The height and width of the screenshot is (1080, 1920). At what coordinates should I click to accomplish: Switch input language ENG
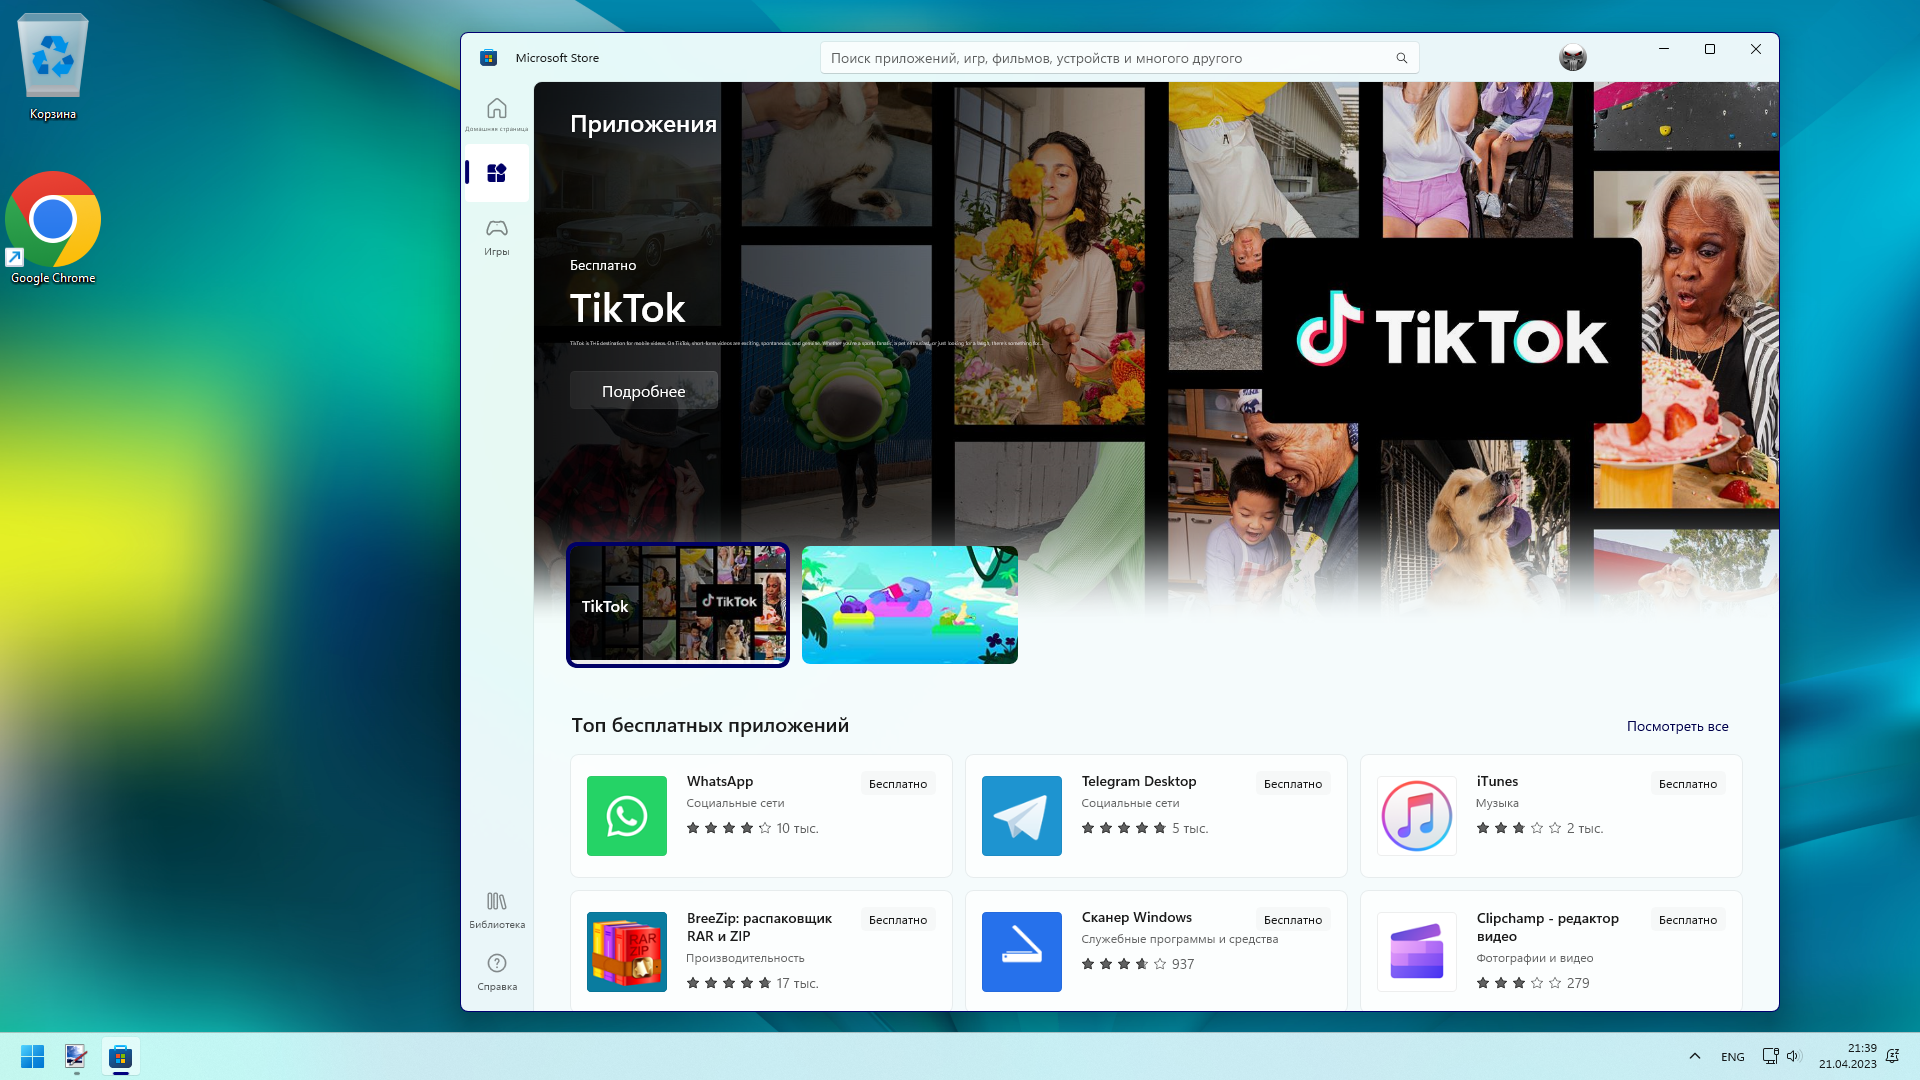[1733, 1057]
